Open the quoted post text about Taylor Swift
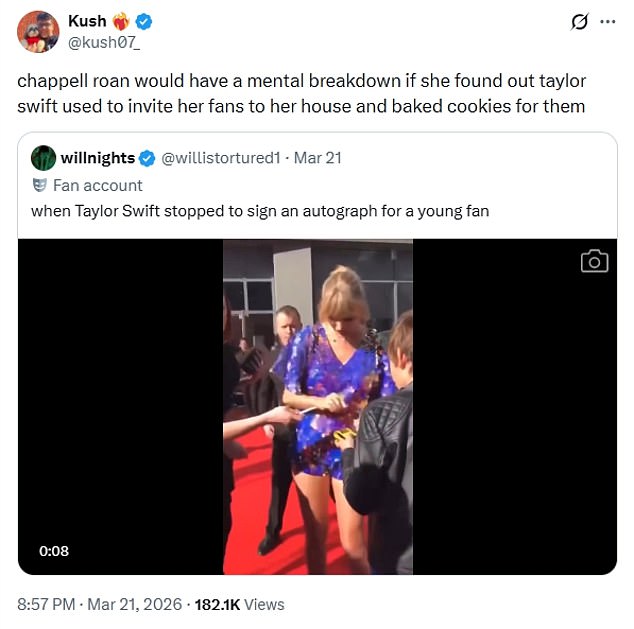Image resolution: width=634 pixels, height=629 pixels. [x=260, y=211]
